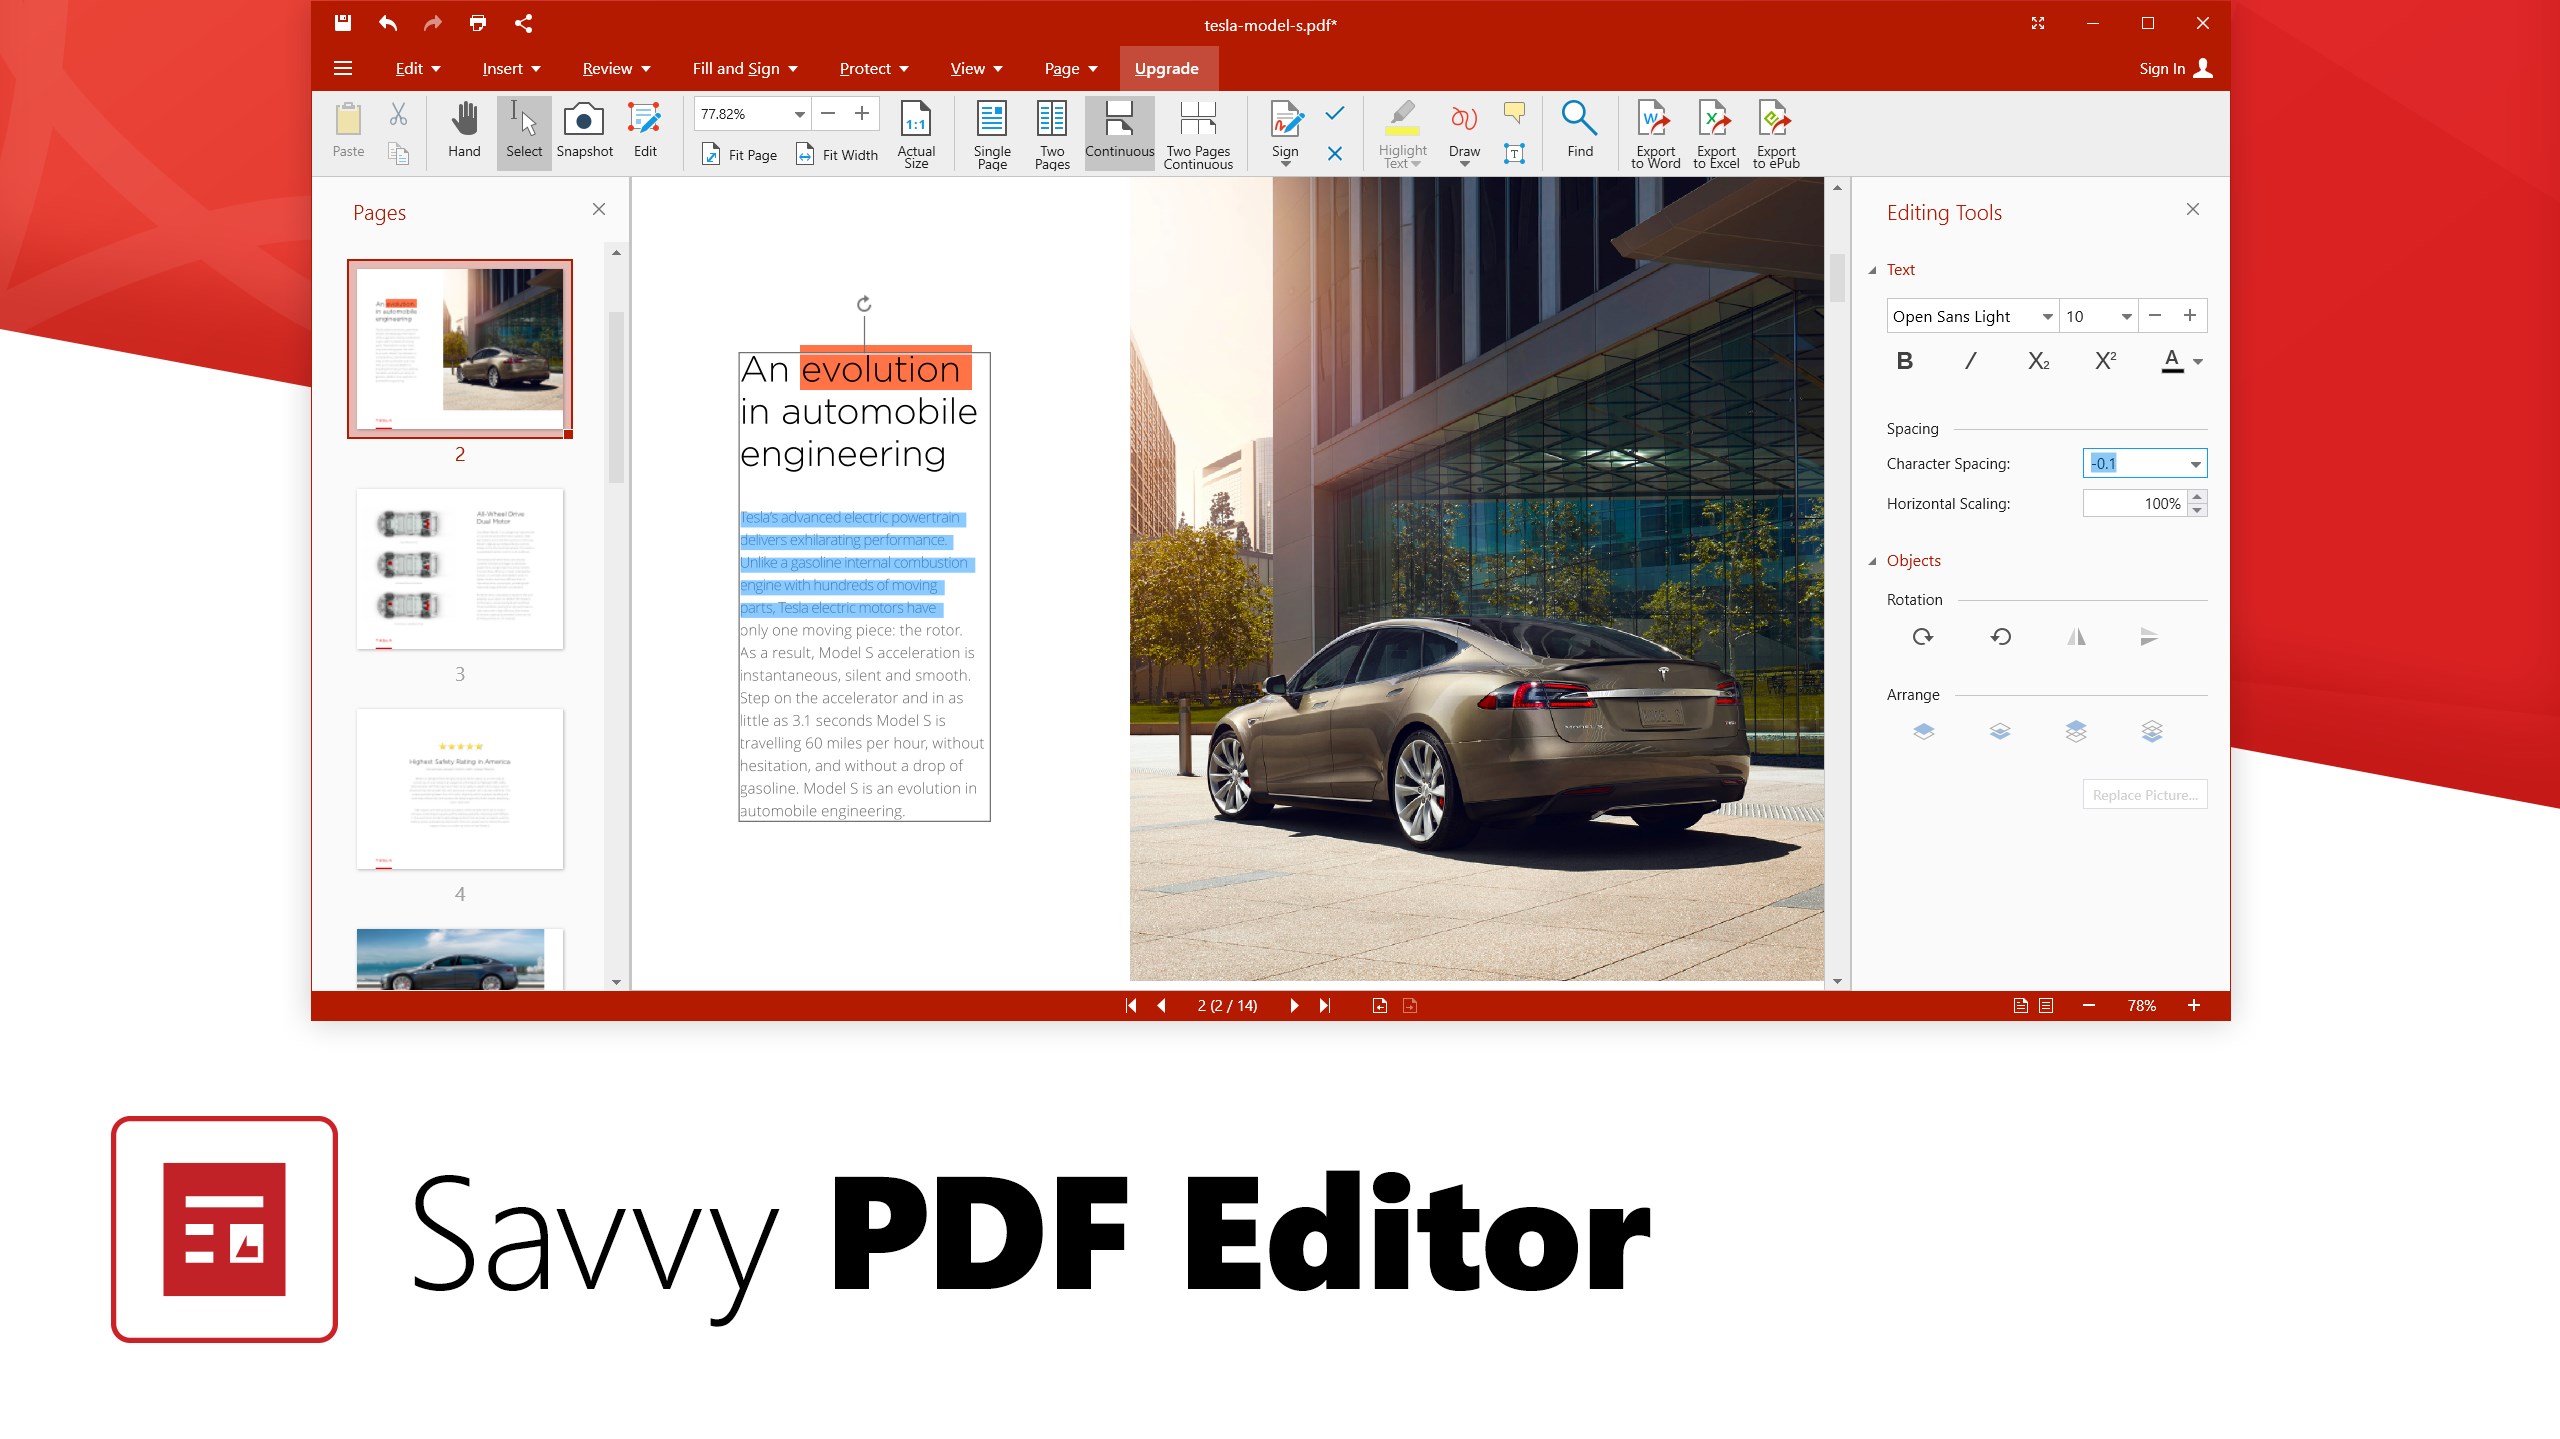Screen dimensions: 2560x1439
Task: Click the Upgrade button
Action: point(1166,68)
